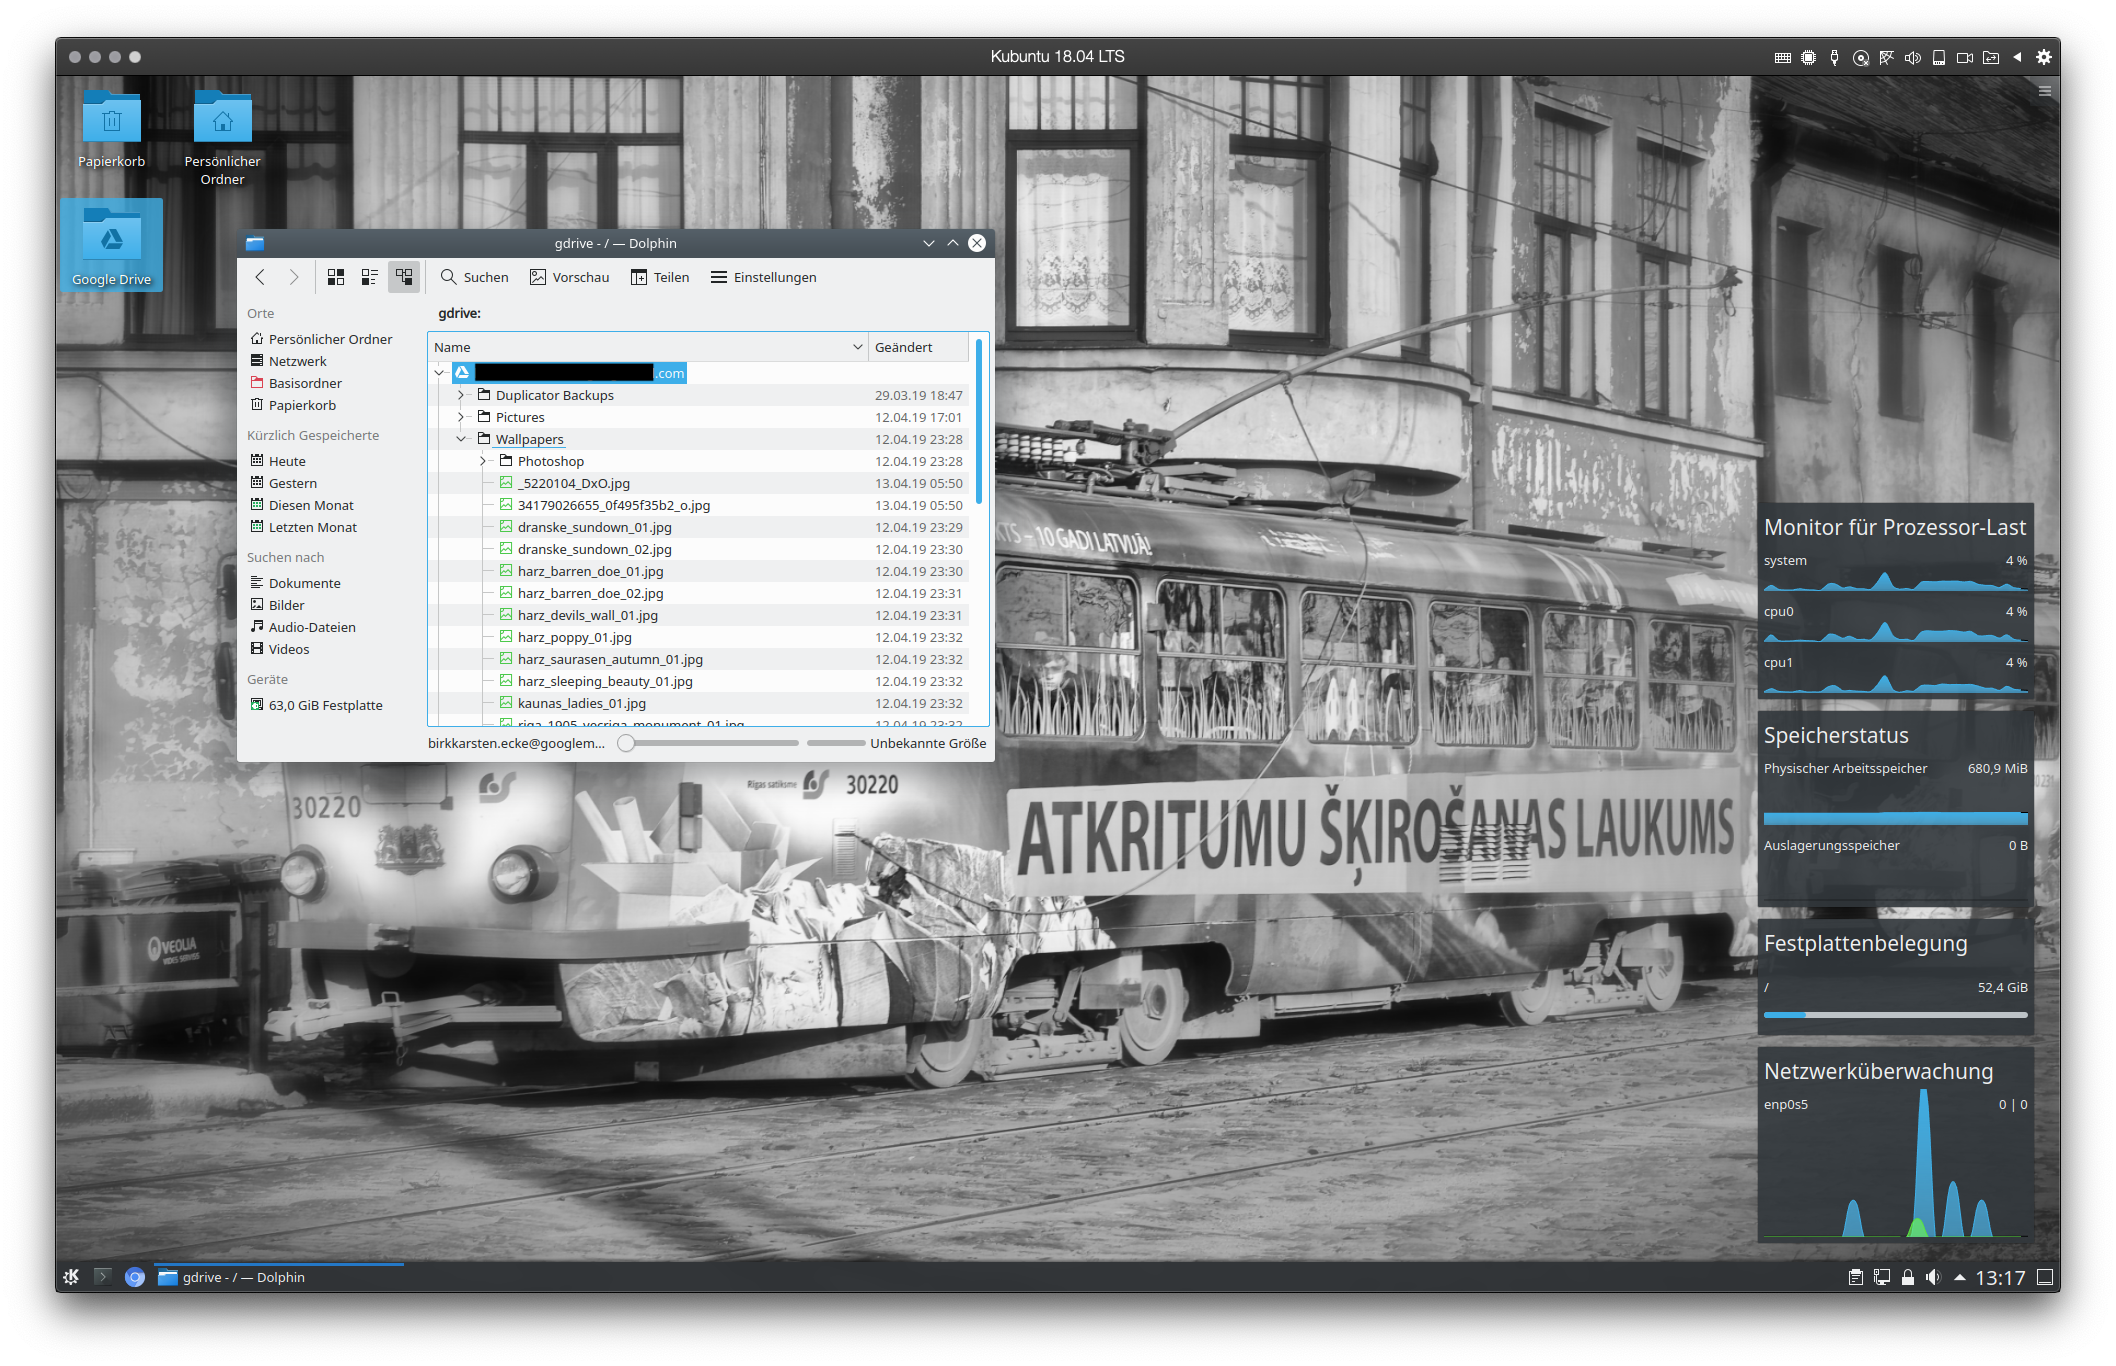Open the volume tray icon

(x=1933, y=1277)
